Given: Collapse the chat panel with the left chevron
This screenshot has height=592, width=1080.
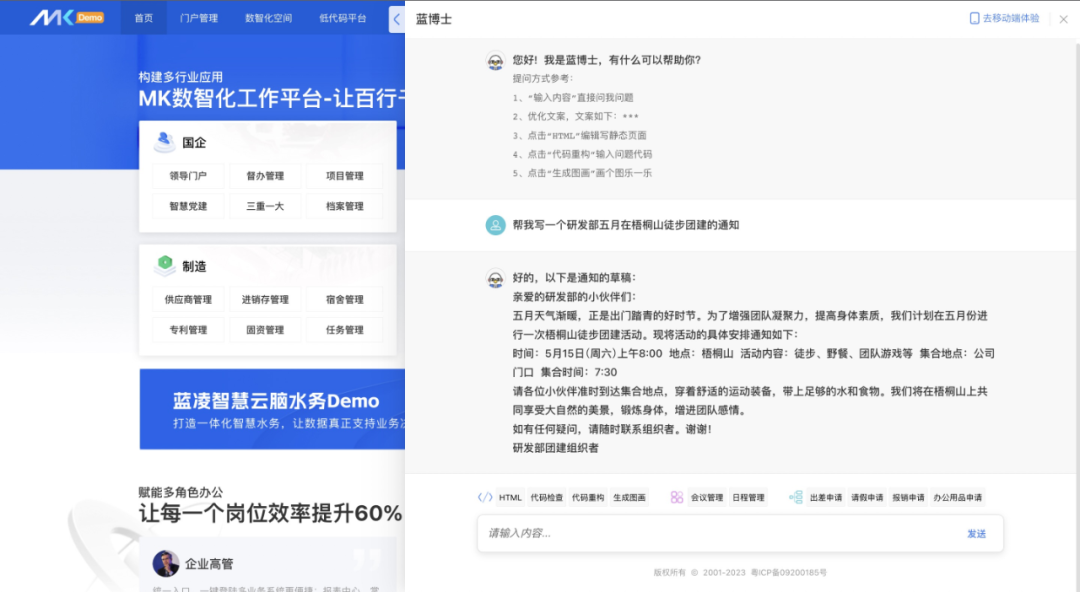Looking at the screenshot, I should pyautogui.click(x=396, y=19).
